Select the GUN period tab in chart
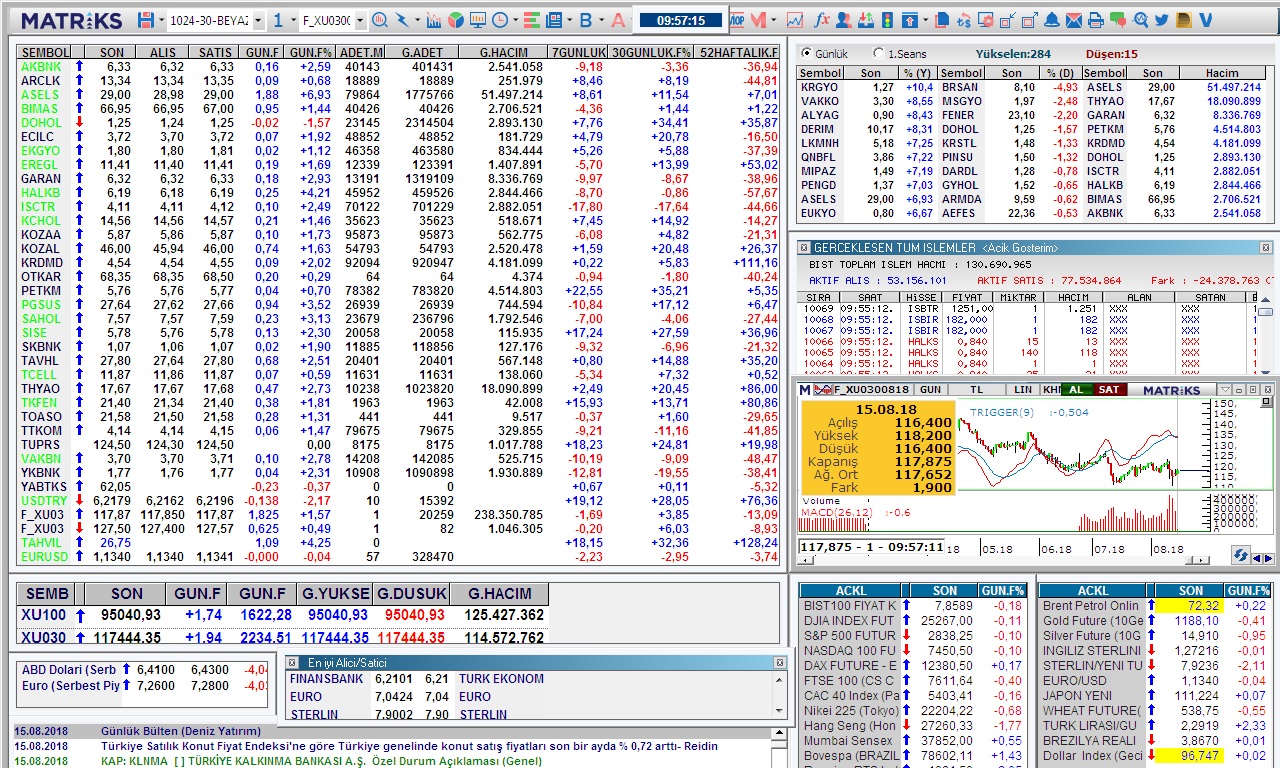1280x768 pixels. (931, 389)
